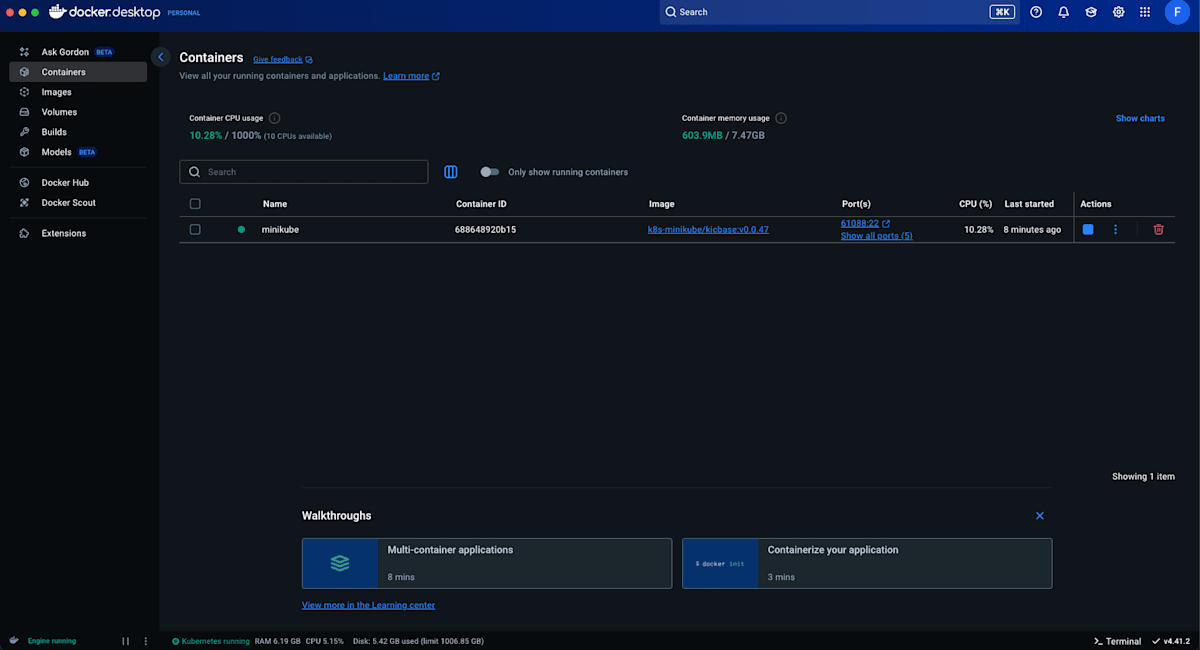
Task: Select Containers in sidebar
Action: (x=78, y=72)
